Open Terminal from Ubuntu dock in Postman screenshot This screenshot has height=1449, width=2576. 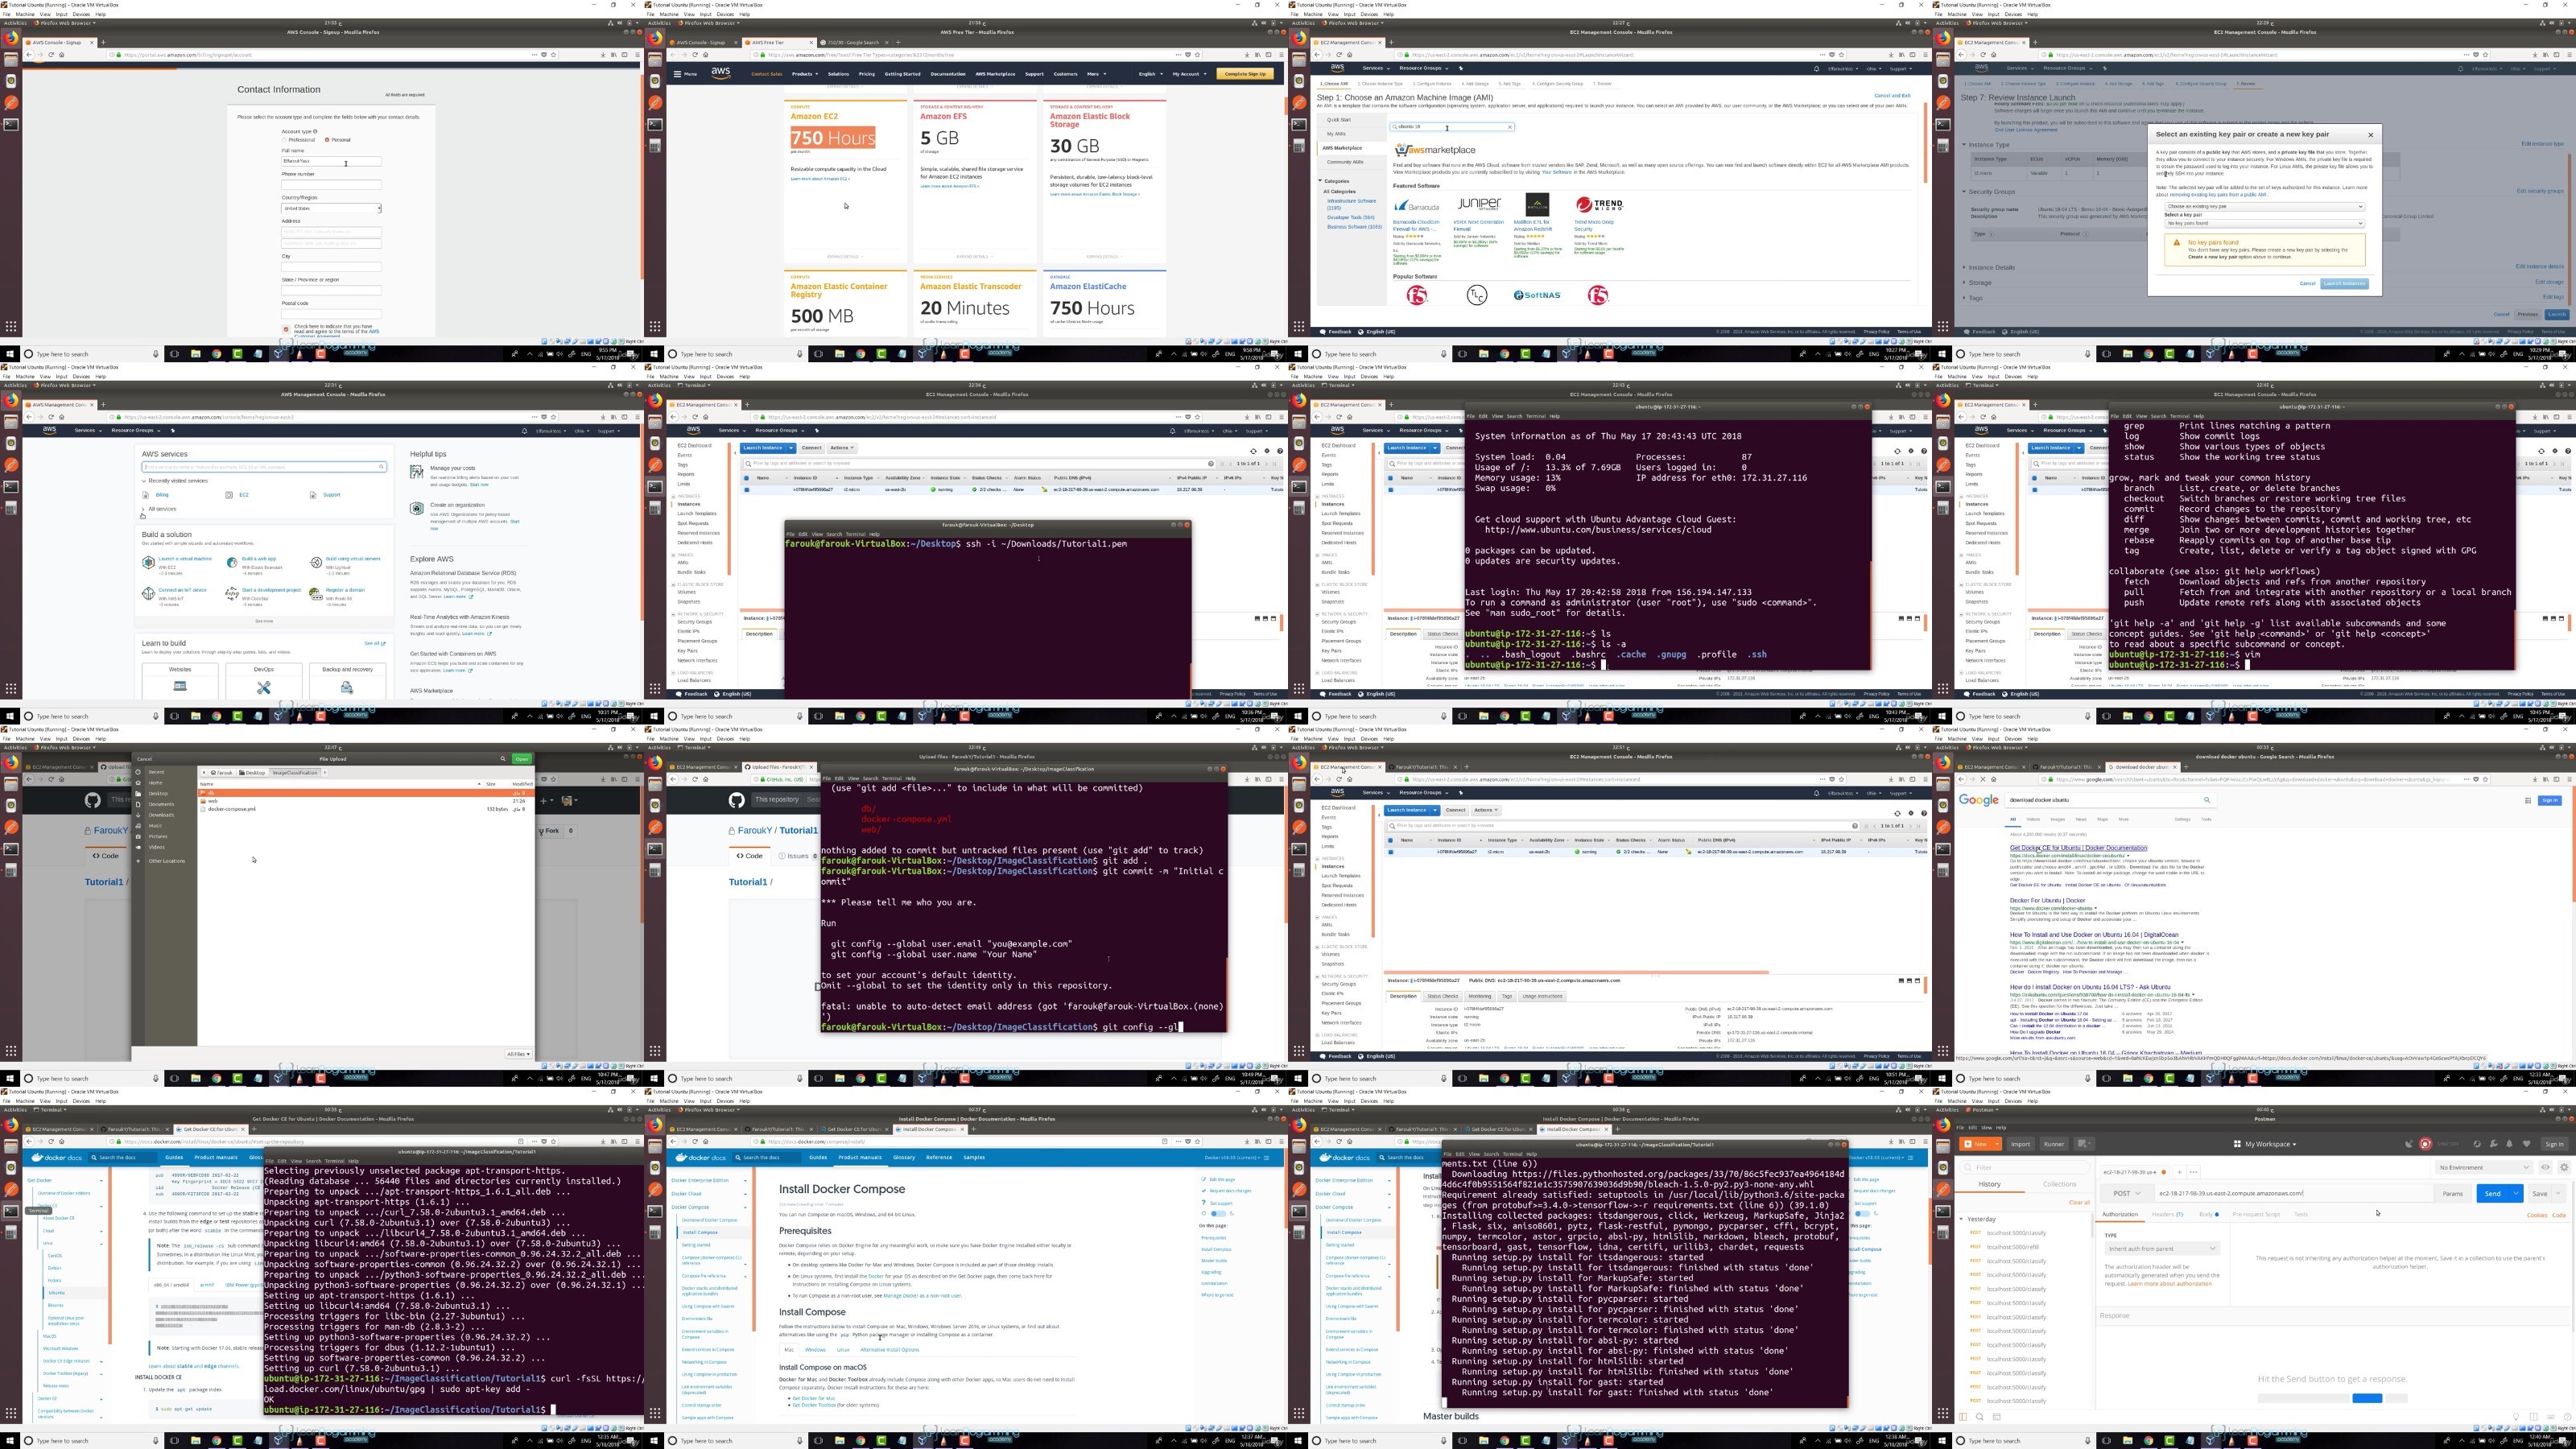[1943, 1211]
